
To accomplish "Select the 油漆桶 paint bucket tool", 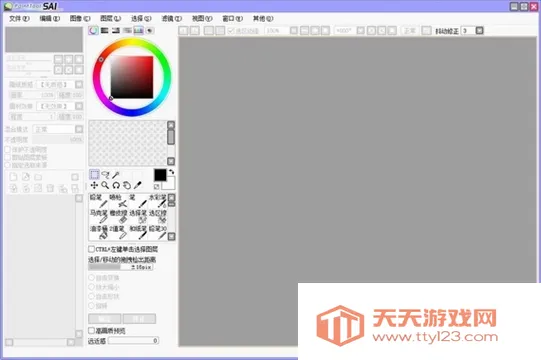I will (x=98, y=232).
